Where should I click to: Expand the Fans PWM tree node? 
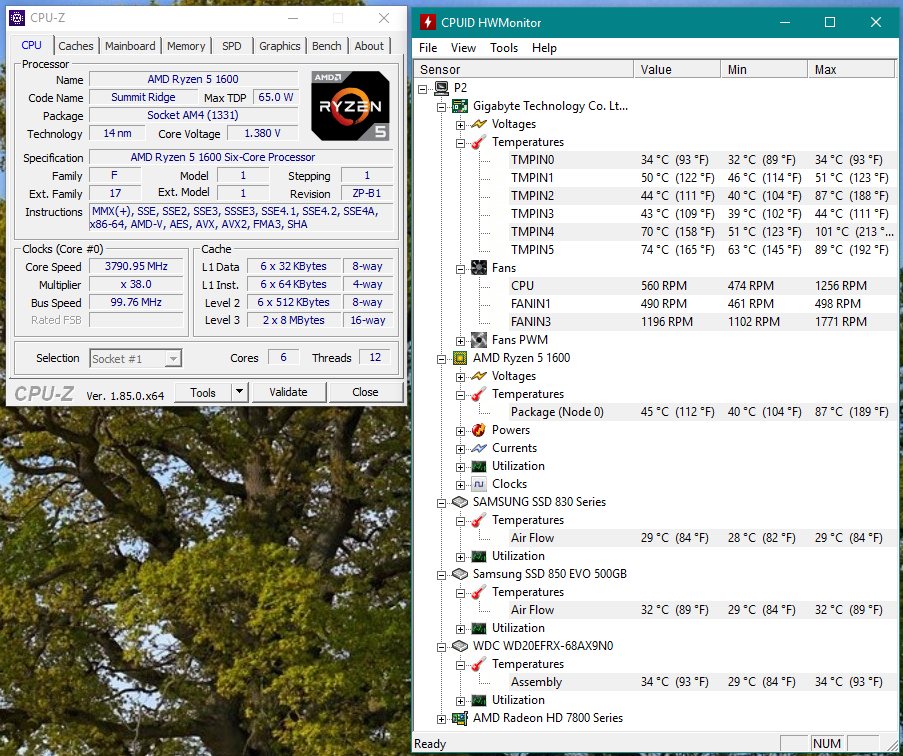(462, 339)
